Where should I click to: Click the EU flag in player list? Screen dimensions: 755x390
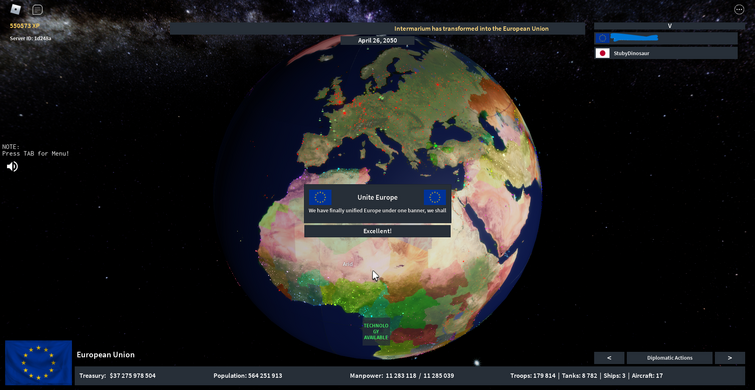pos(602,38)
